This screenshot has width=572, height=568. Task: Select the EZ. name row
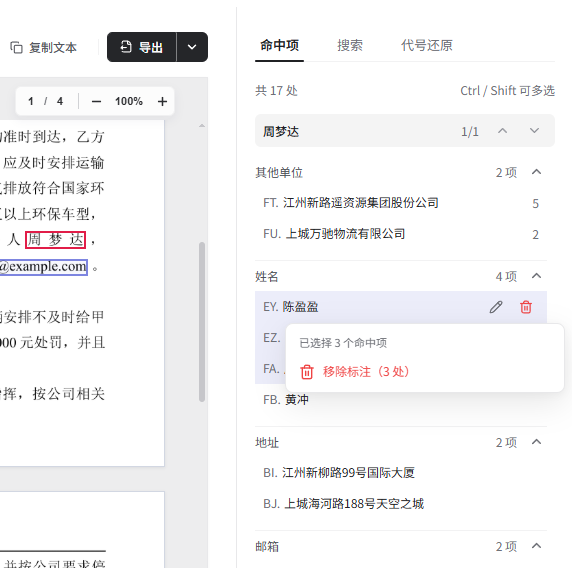(x=270, y=338)
